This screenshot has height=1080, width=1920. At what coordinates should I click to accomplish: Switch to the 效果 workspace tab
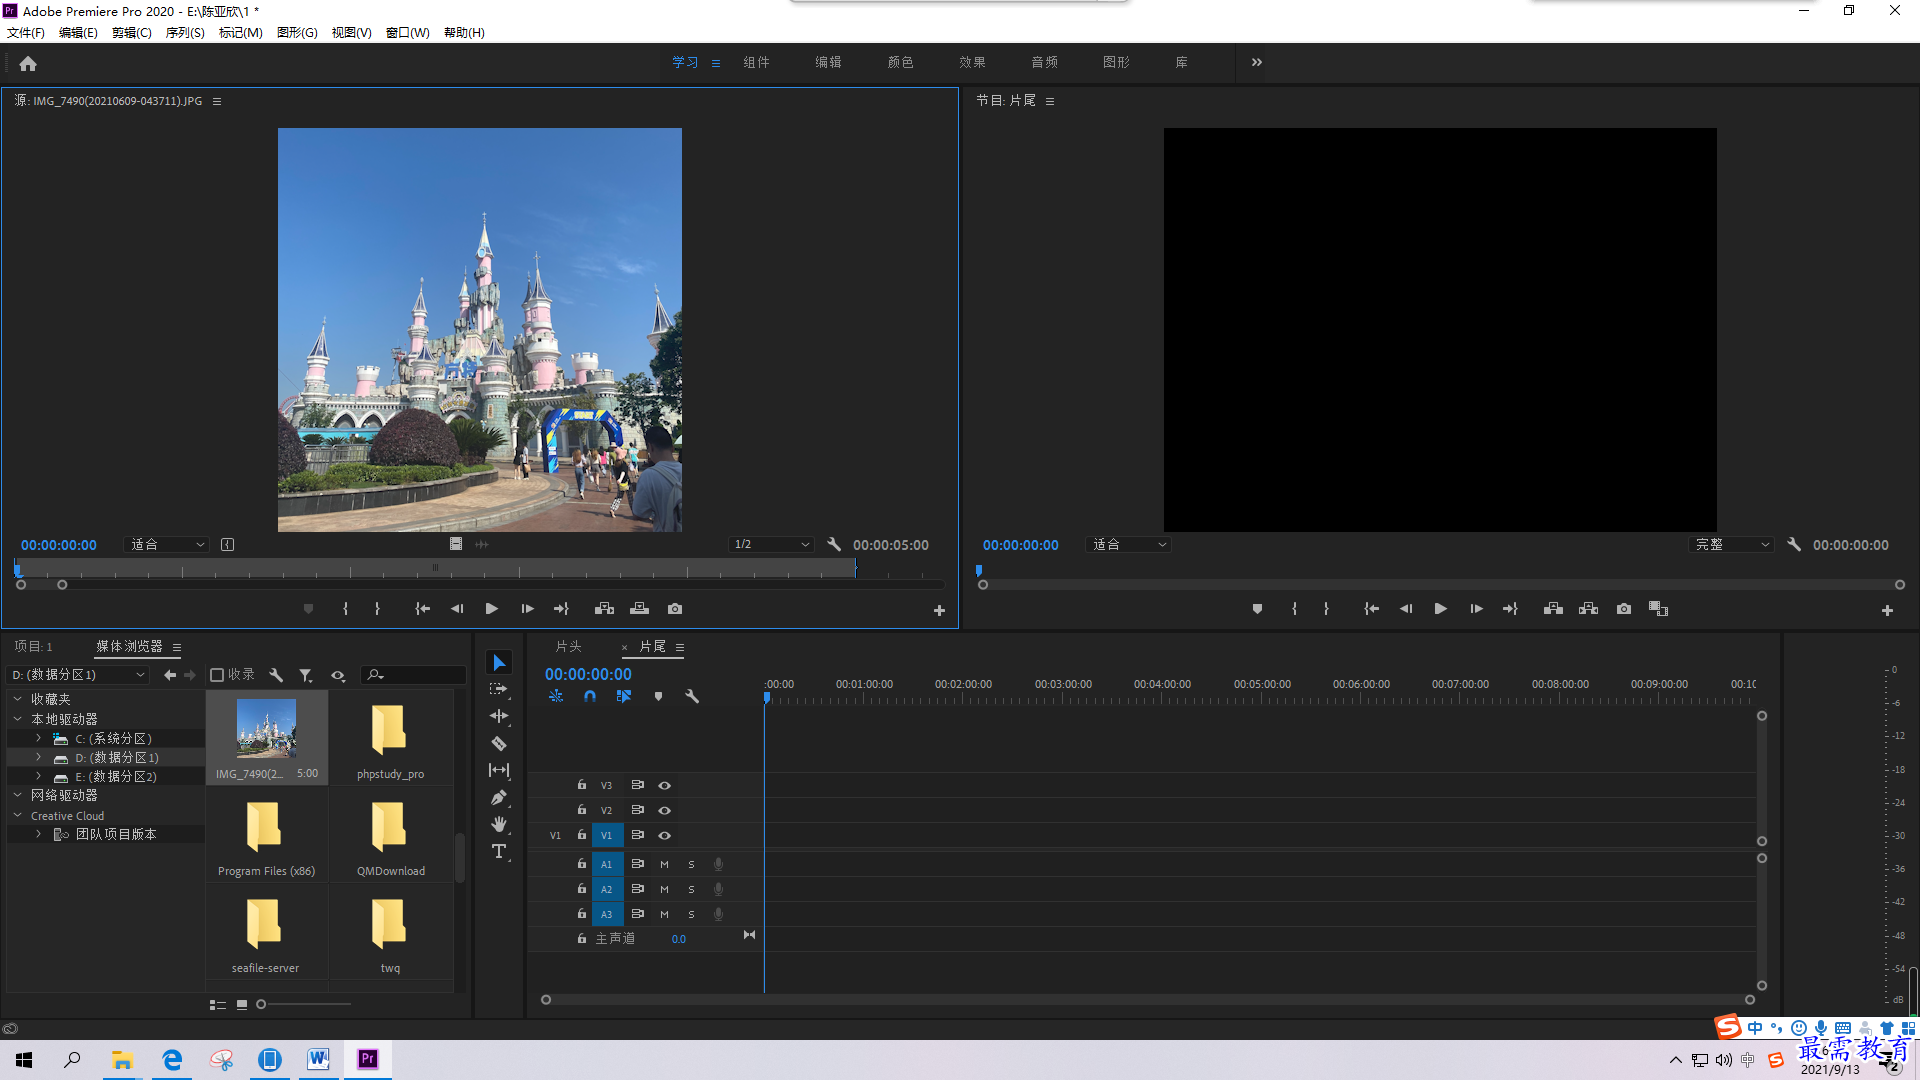972,62
